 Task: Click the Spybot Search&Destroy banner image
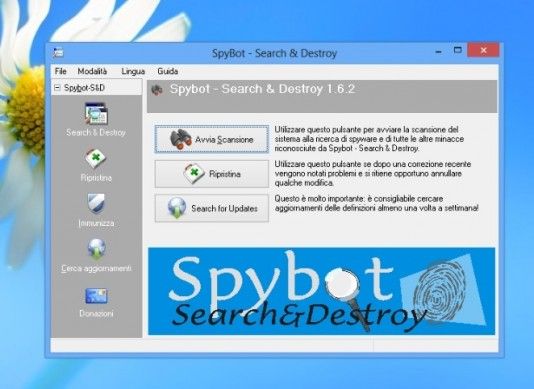click(321, 291)
